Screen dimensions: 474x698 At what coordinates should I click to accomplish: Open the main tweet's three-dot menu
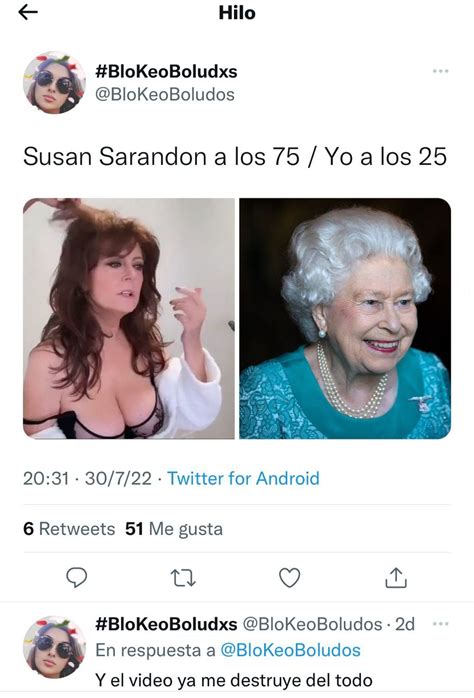click(440, 71)
